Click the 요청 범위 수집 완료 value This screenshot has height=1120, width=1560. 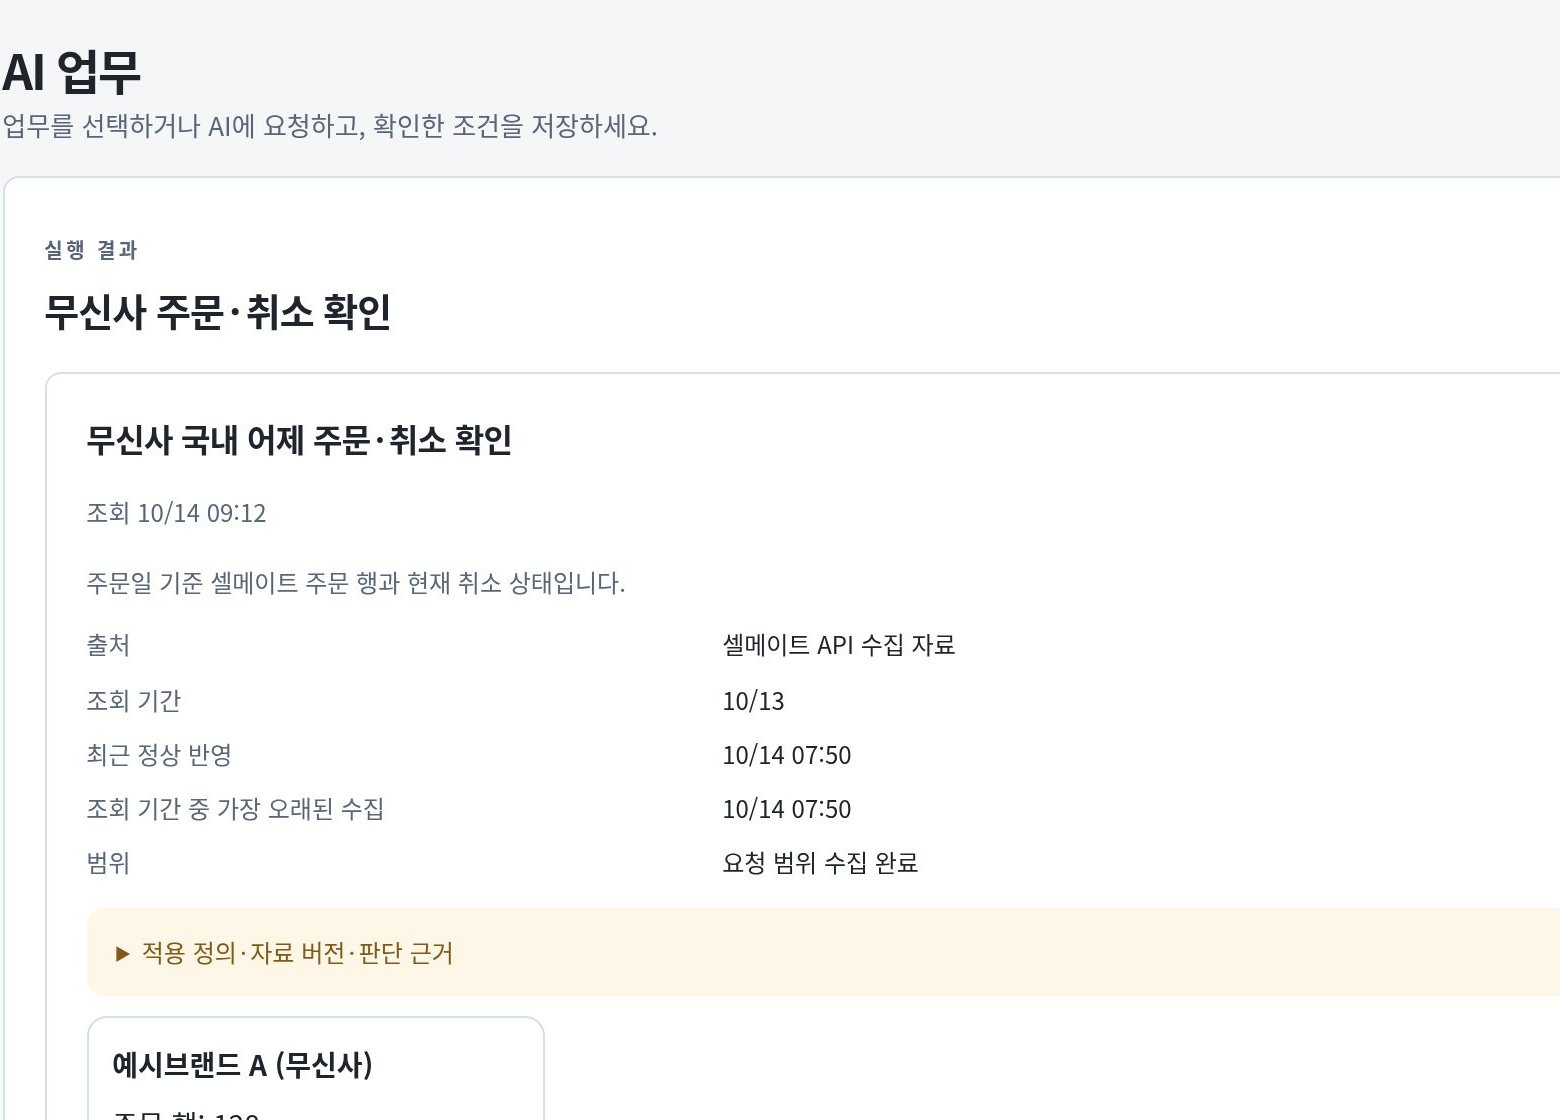pyautogui.click(x=820, y=863)
